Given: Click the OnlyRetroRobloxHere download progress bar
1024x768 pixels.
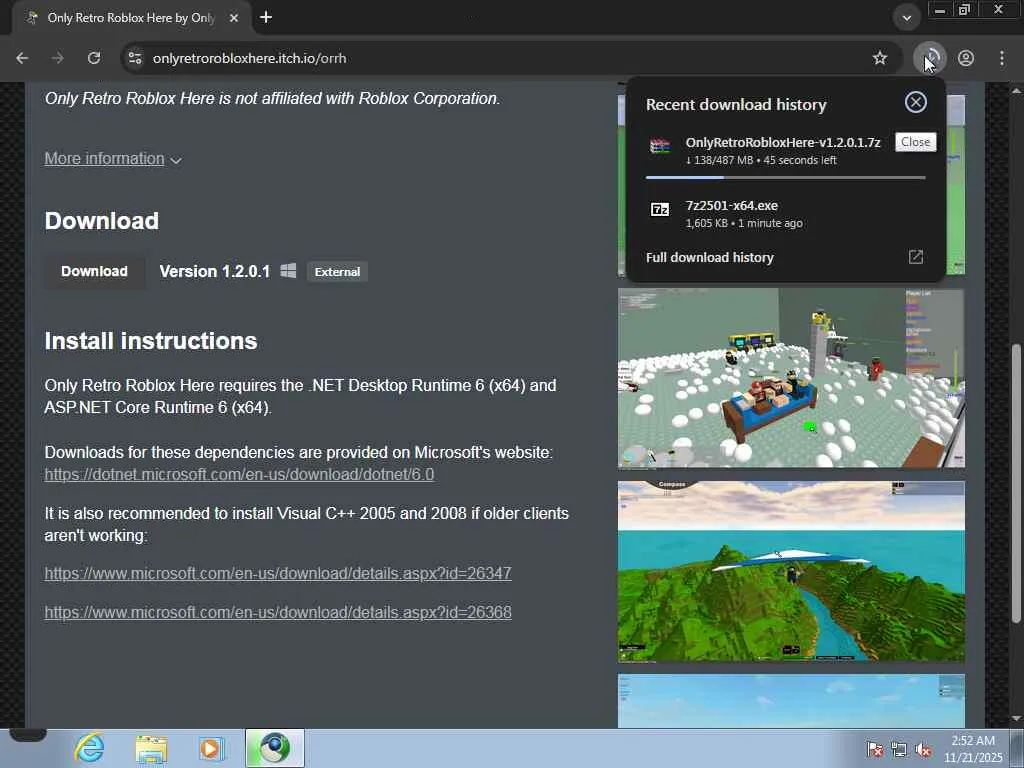Looking at the screenshot, I should [785, 177].
